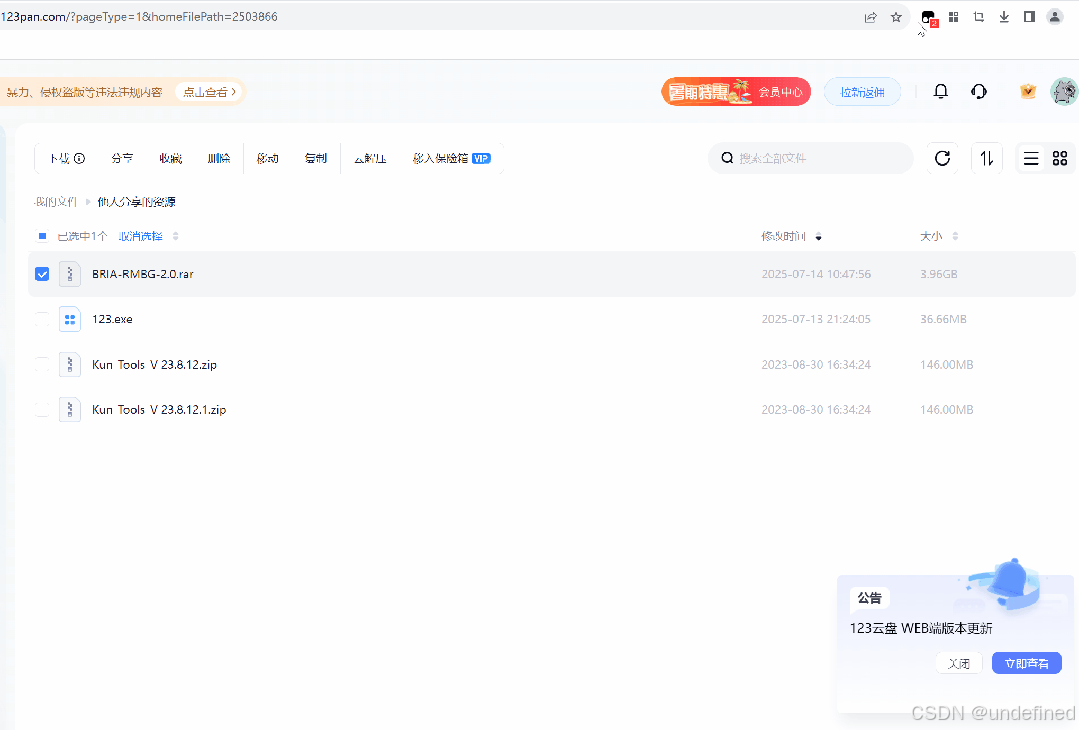Screen dimensions: 1079x730
Task: Uncheck the BRIA-RMBG-2.0.rar checkbox
Action: tap(42, 274)
